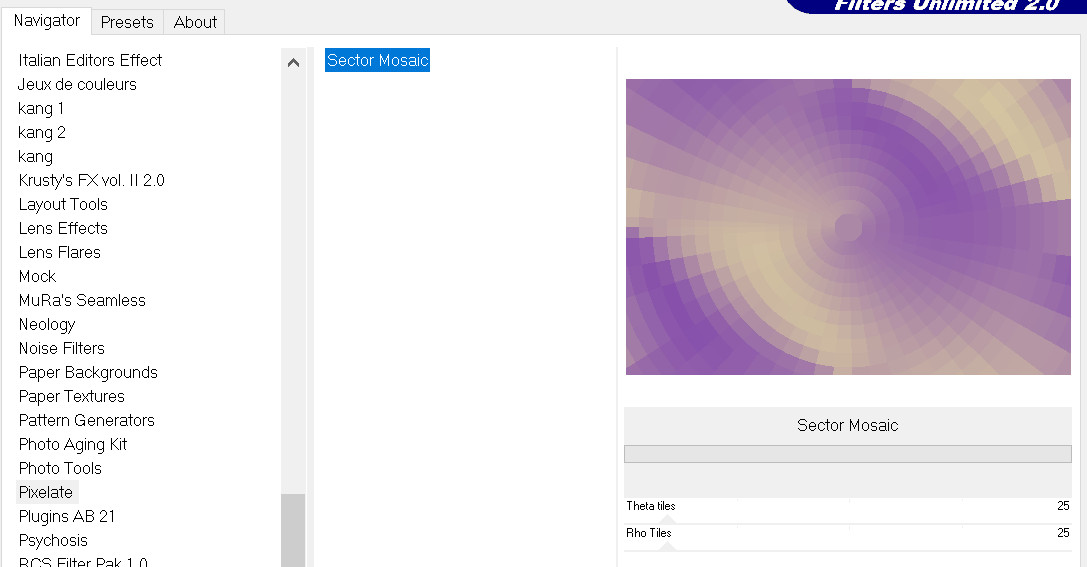The width and height of the screenshot is (1087, 567).
Task: Select the Navigator tab
Action: click(x=47, y=21)
